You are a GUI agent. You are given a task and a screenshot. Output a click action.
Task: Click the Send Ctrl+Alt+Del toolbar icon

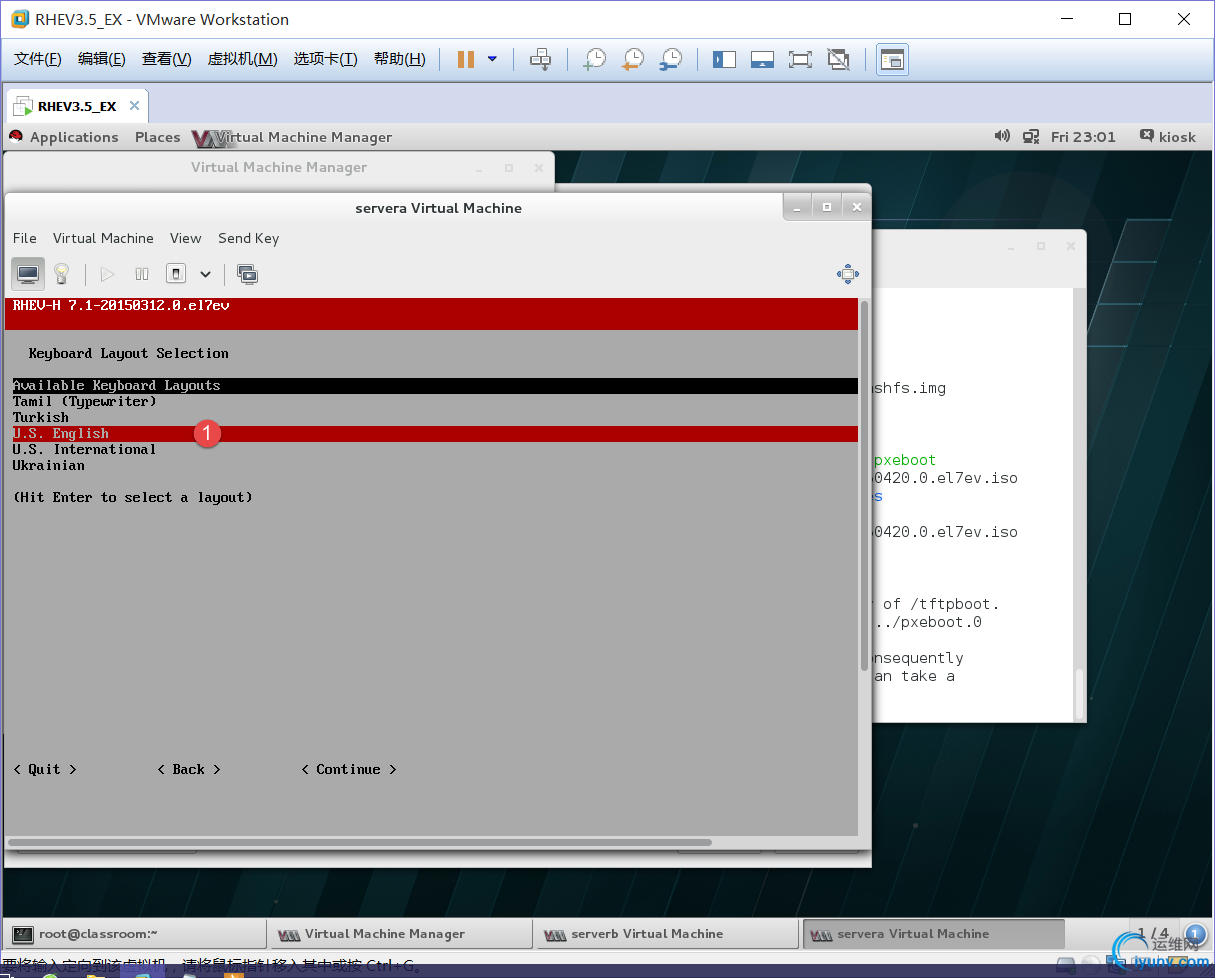click(x=540, y=60)
